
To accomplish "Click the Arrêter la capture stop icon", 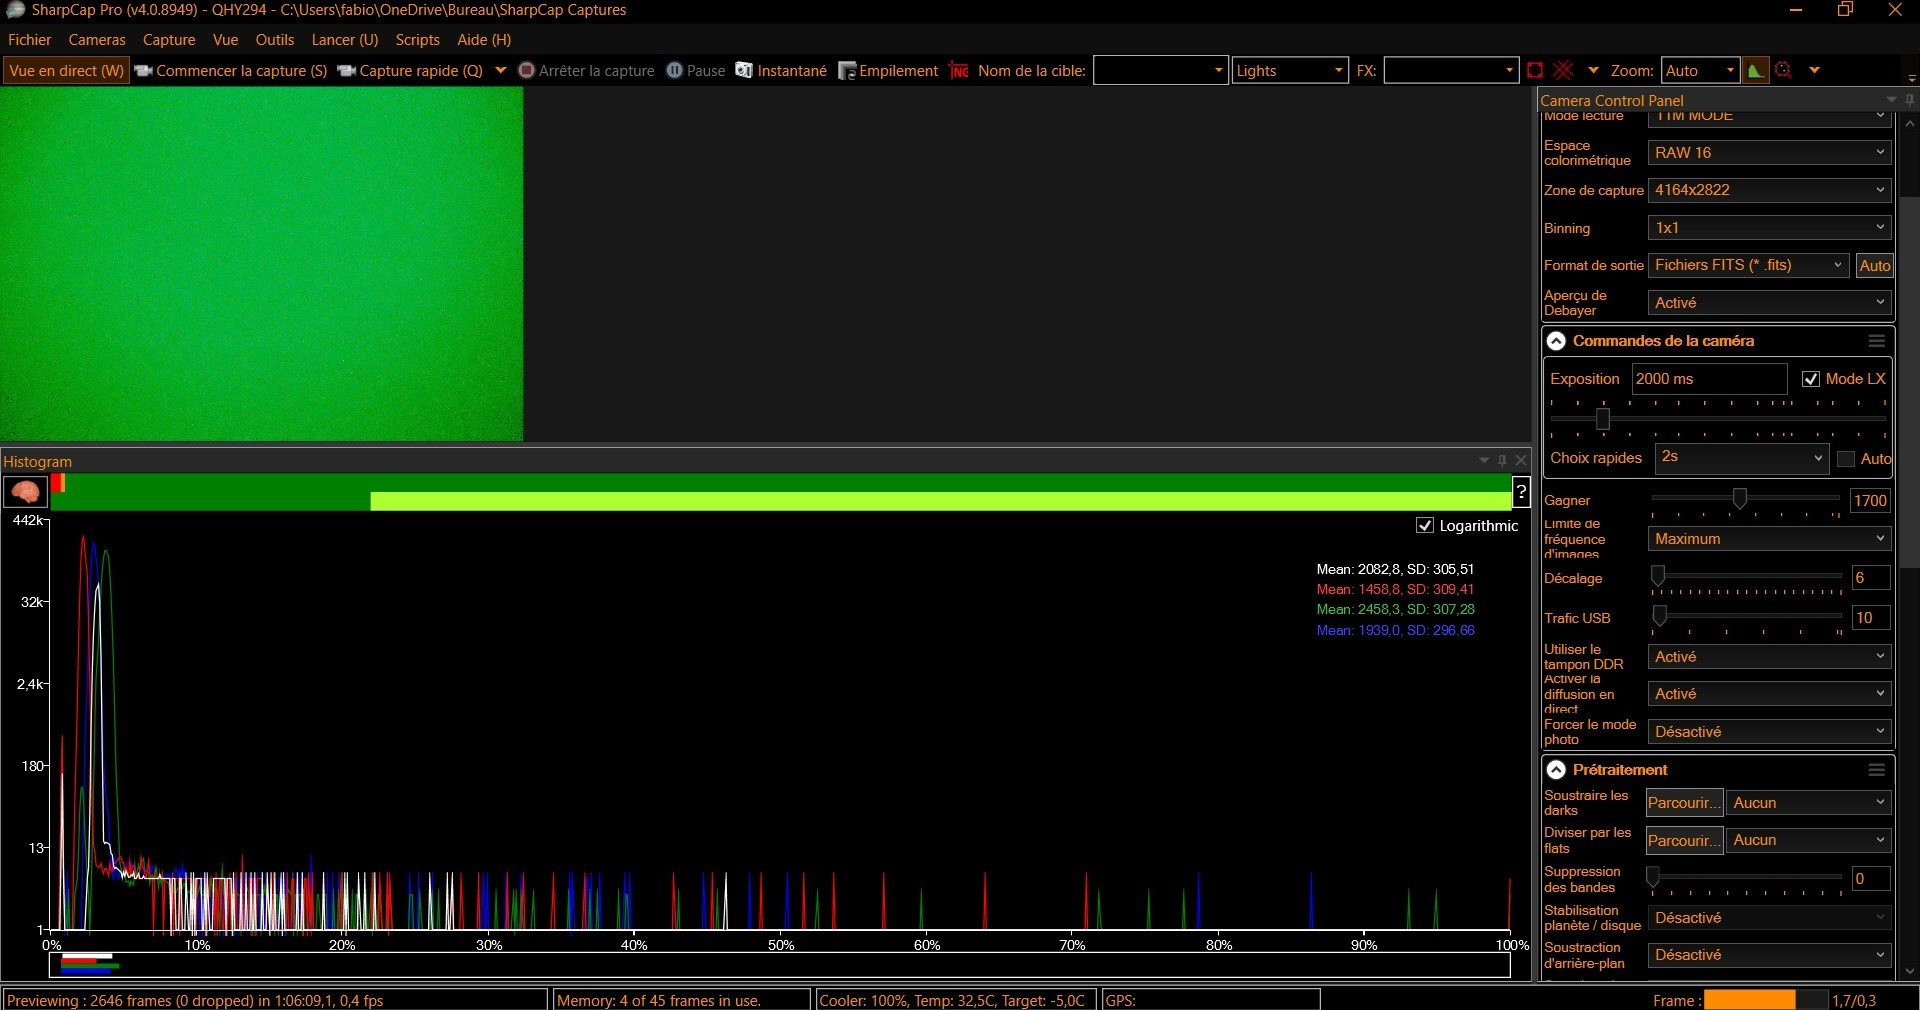I will coord(527,70).
